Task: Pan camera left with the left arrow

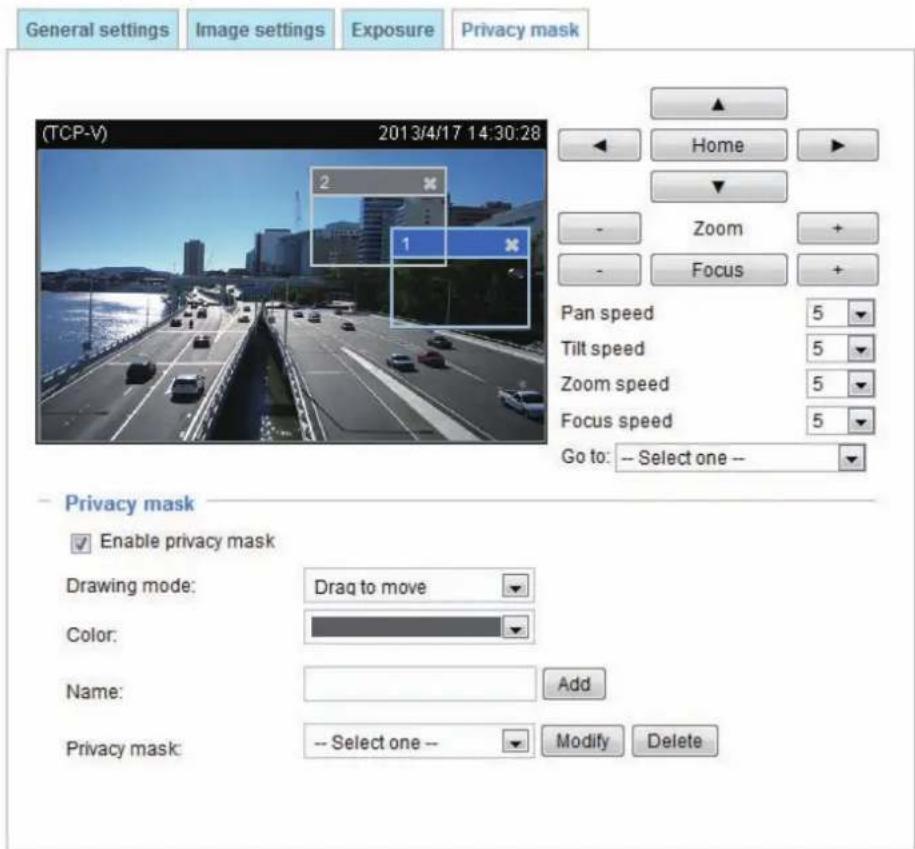Action: click(x=599, y=145)
